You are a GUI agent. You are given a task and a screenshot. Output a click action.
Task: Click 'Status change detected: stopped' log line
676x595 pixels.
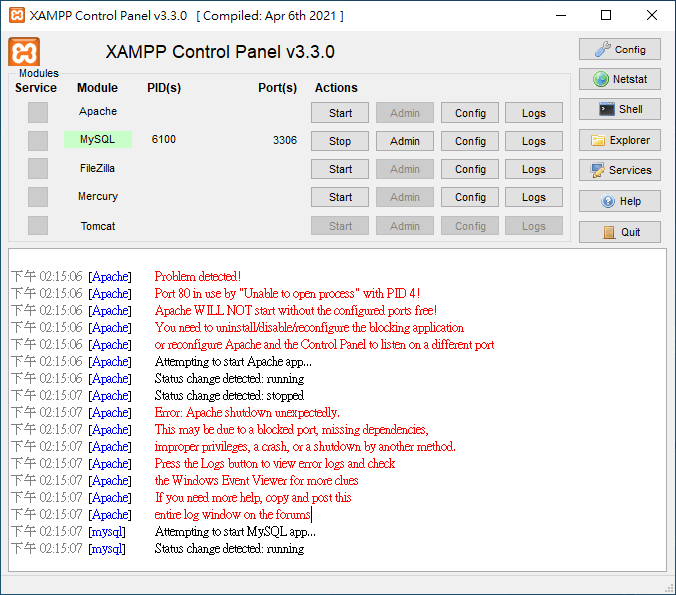point(229,395)
